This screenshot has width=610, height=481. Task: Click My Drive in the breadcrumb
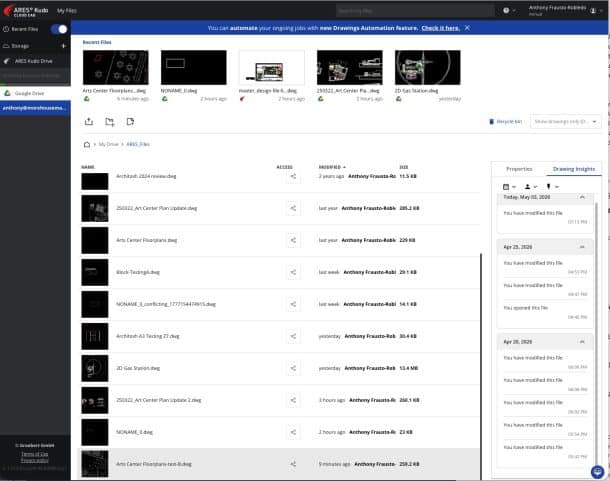coord(108,144)
